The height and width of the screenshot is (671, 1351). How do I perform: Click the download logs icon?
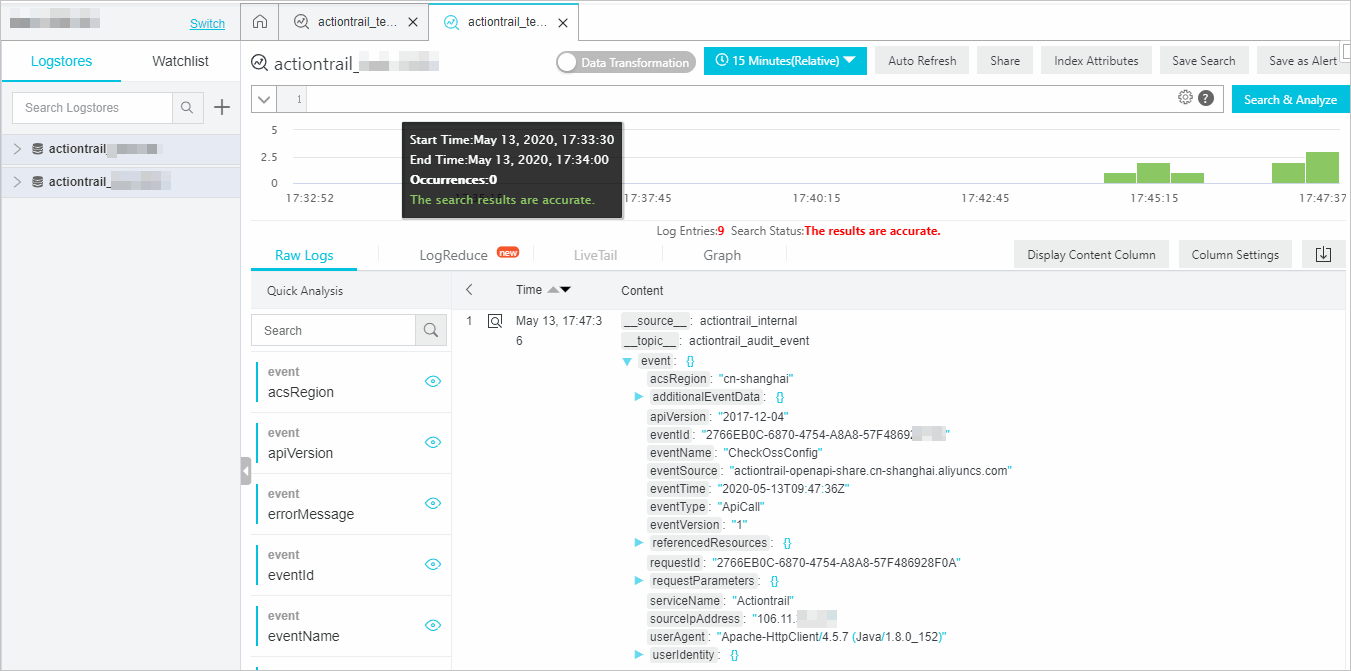point(1323,254)
